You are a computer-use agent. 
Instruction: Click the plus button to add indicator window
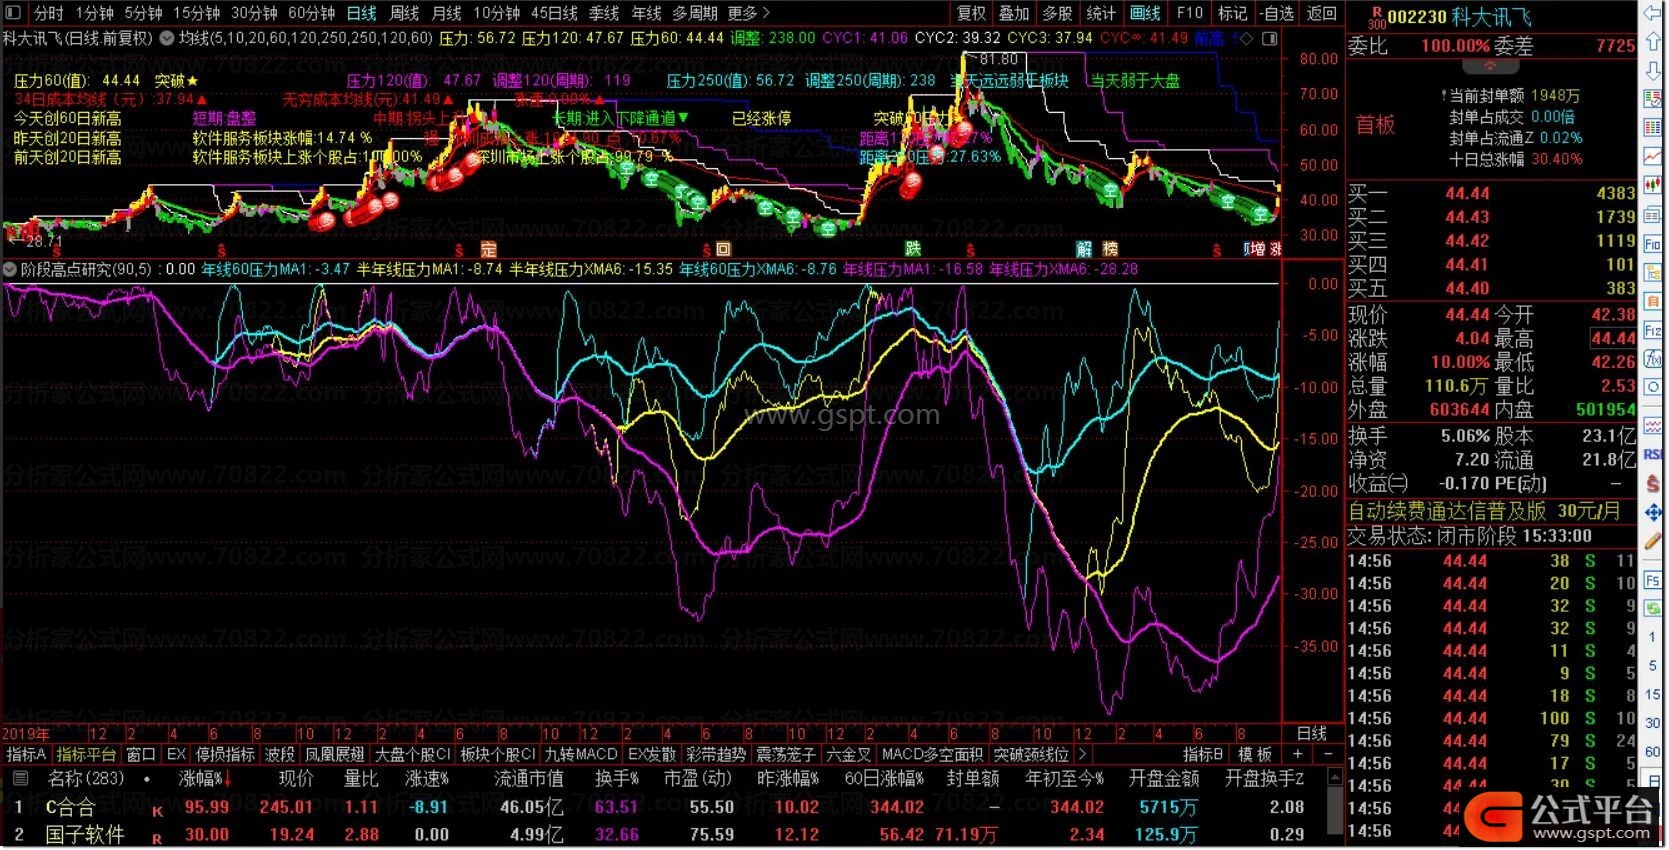click(x=1298, y=754)
